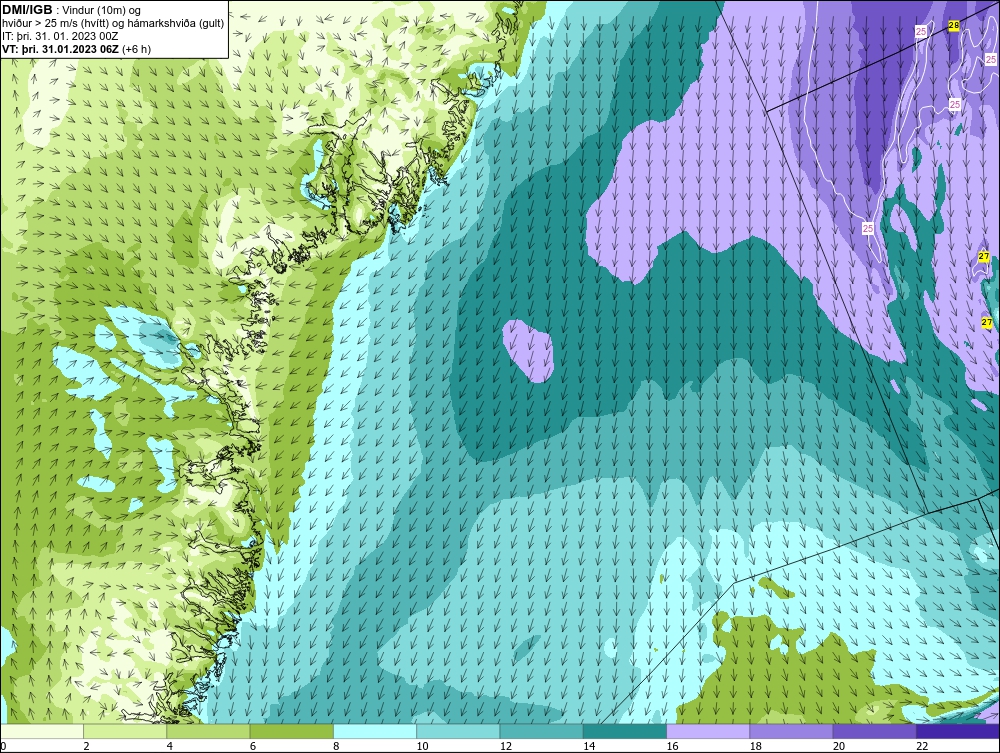The height and width of the screenshot is (753, 1000).
Task: Choose the 10–12 m/s legend swatch
Action: [458, 731]
